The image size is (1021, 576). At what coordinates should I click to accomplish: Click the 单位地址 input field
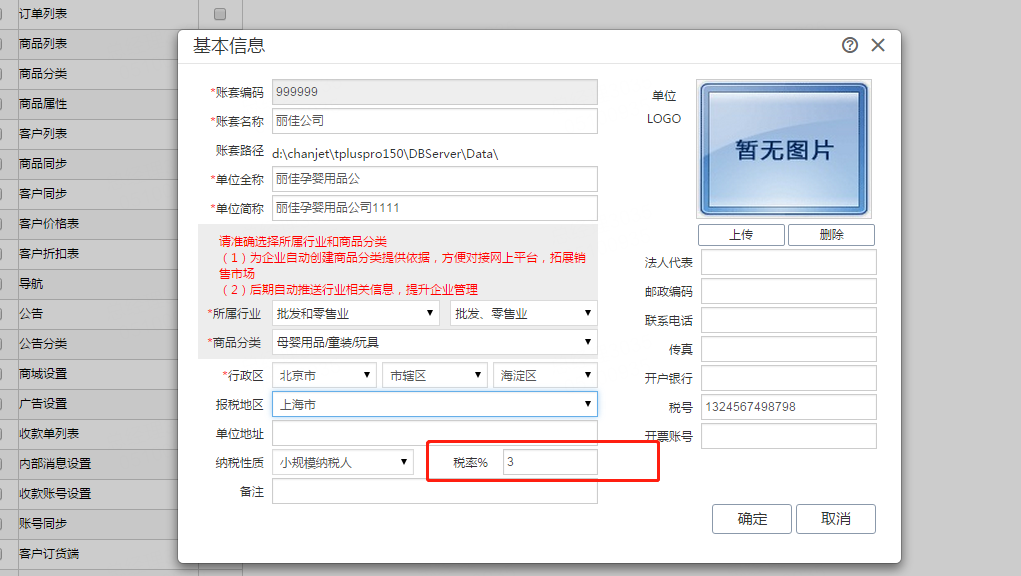point(434,433)
